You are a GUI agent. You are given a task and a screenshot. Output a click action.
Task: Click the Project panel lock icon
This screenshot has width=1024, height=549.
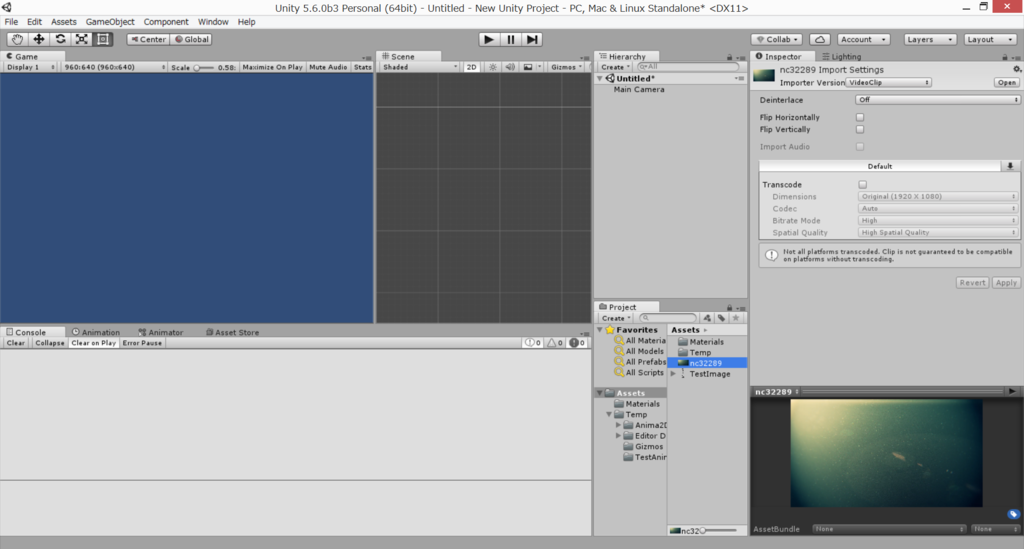(x=729, y=307)
